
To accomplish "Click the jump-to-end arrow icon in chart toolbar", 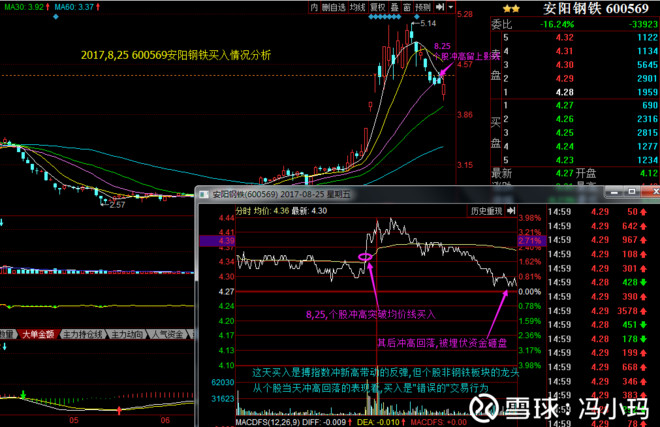I will pyautogui.click(x=440, y=7).
